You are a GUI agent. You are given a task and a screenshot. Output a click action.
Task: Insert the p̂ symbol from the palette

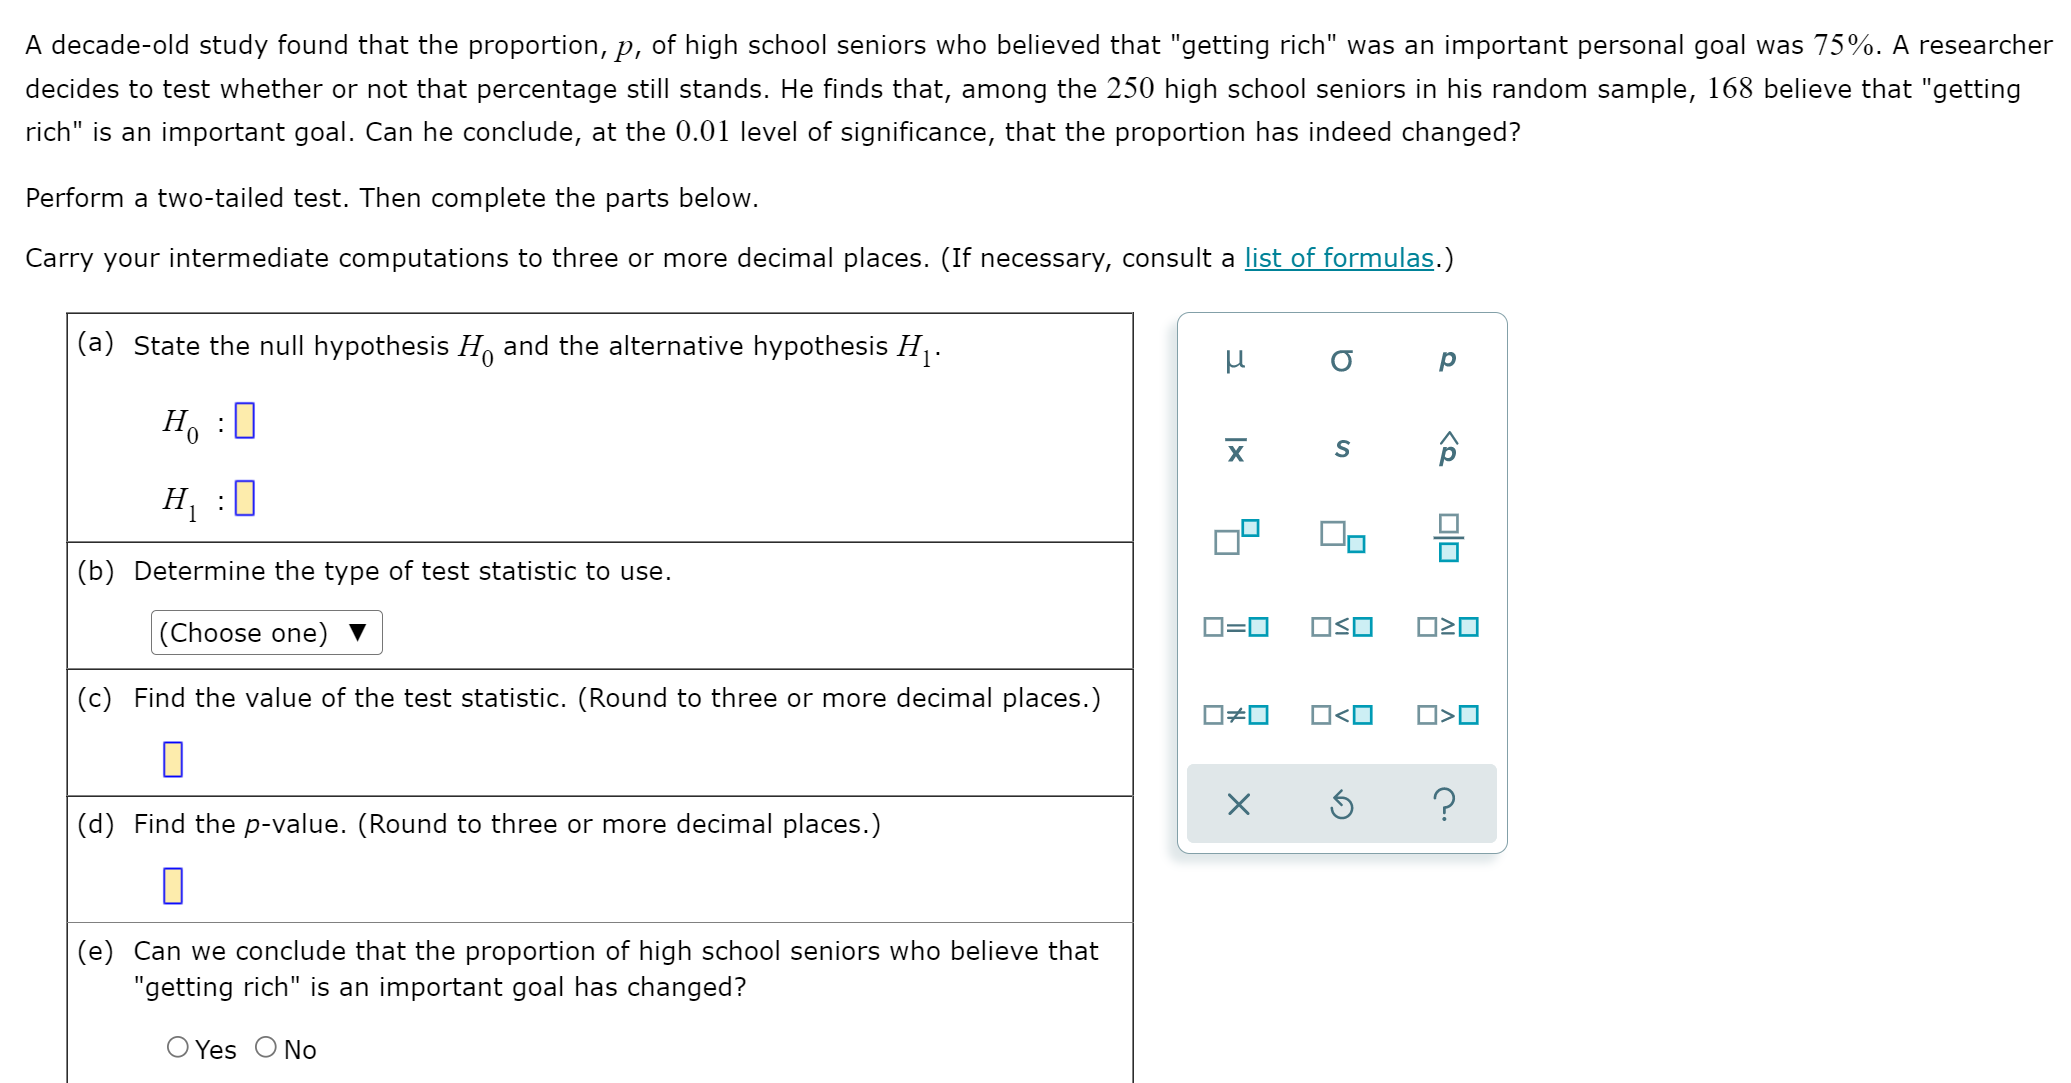click(1447, 449)
